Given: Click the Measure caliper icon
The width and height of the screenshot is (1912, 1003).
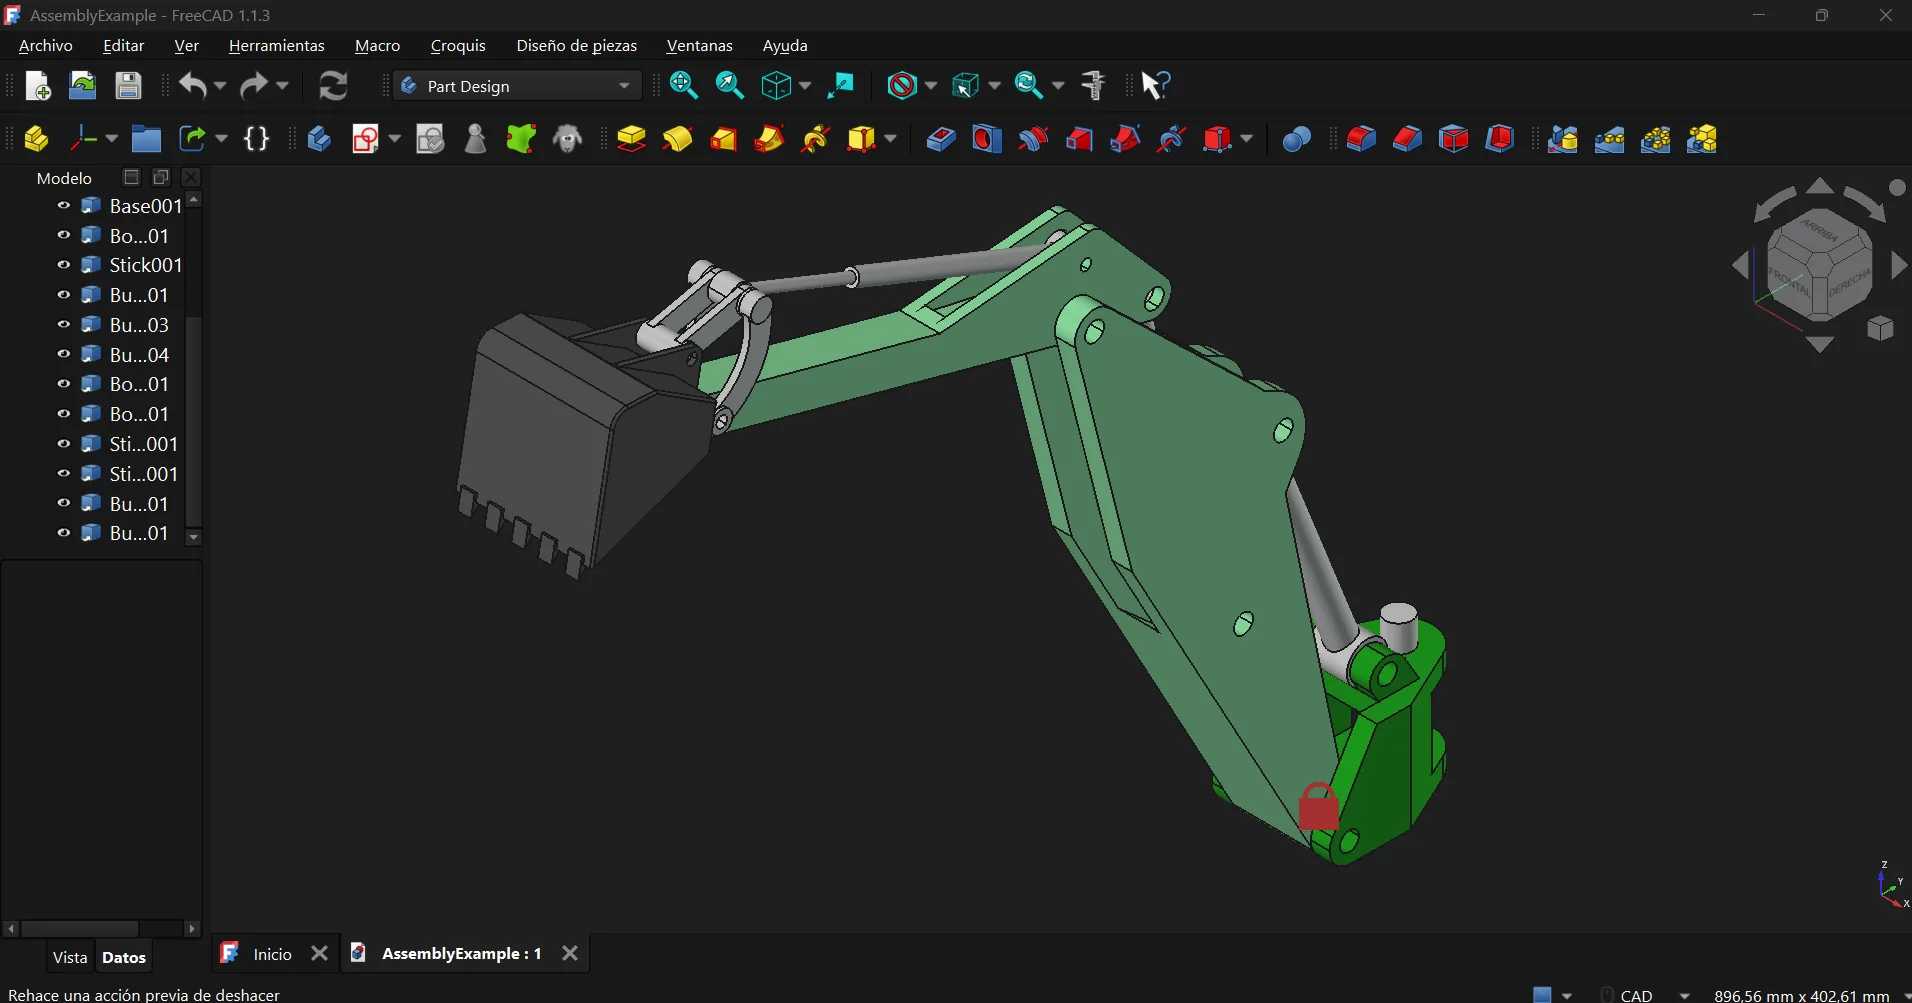Looking at the screenshot, I should tap(1093, 86).
